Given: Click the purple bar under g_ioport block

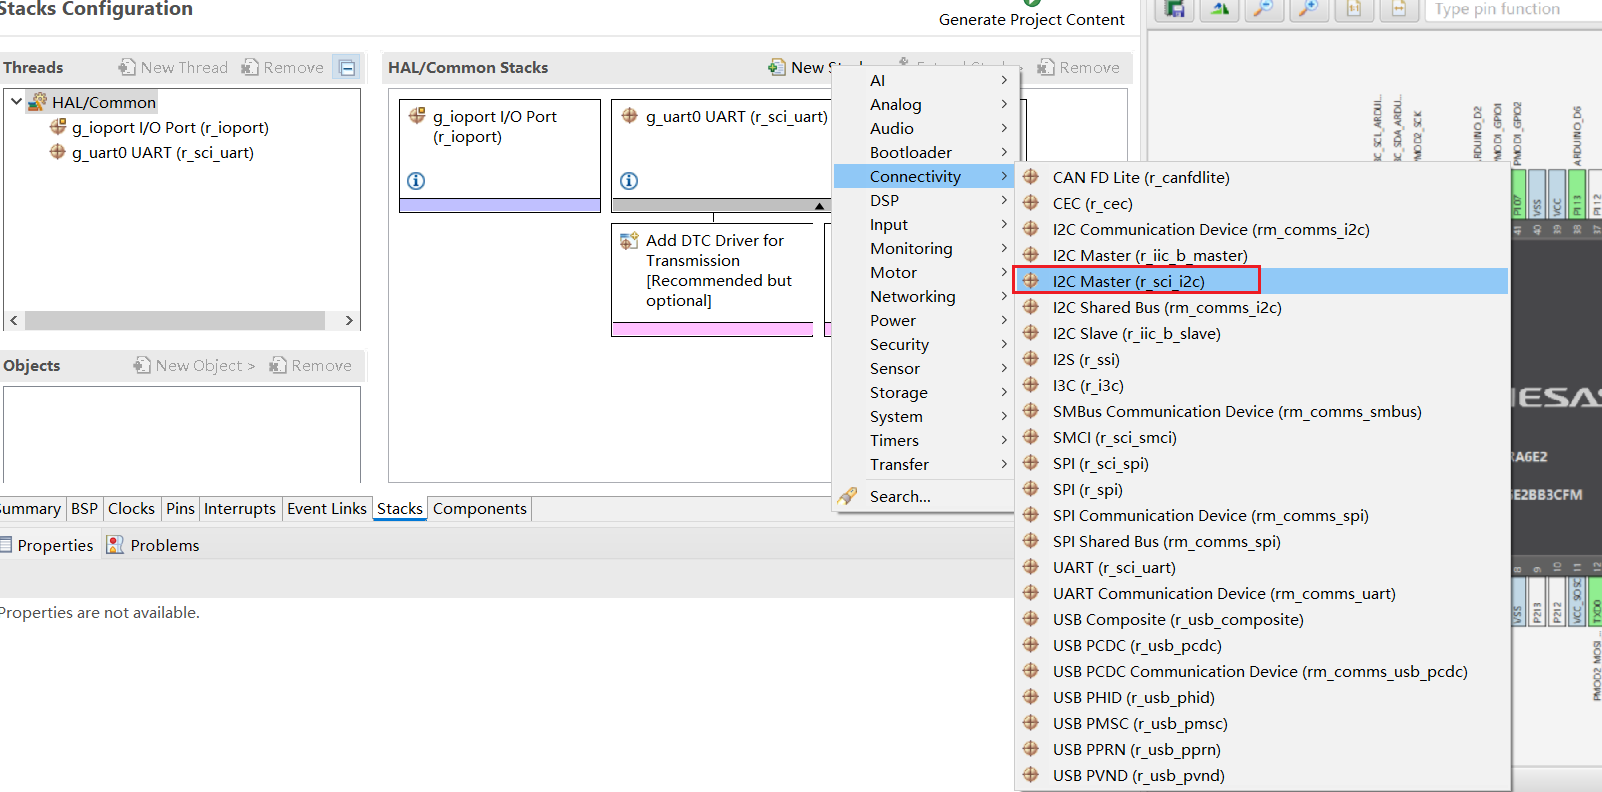Looking at the screenshot, I should pyautogui.click(x=499, y=205).
